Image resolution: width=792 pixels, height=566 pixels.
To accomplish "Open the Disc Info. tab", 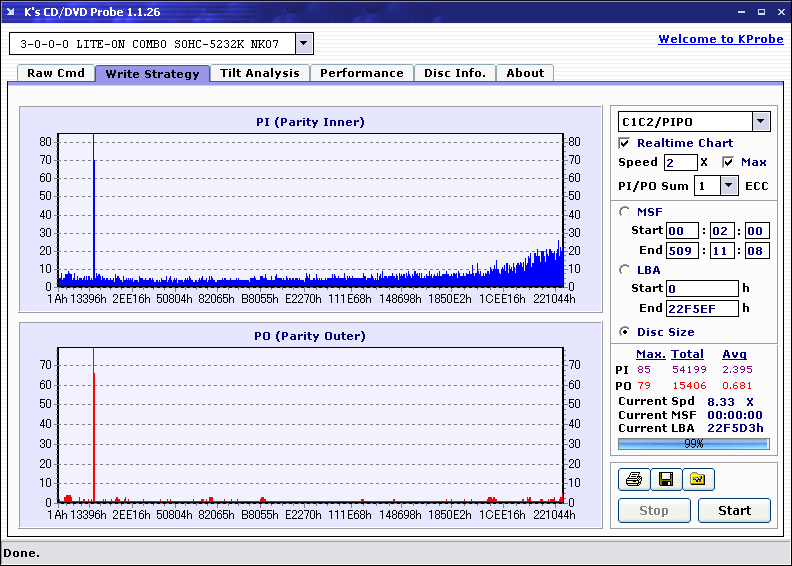I will (455, 73).
